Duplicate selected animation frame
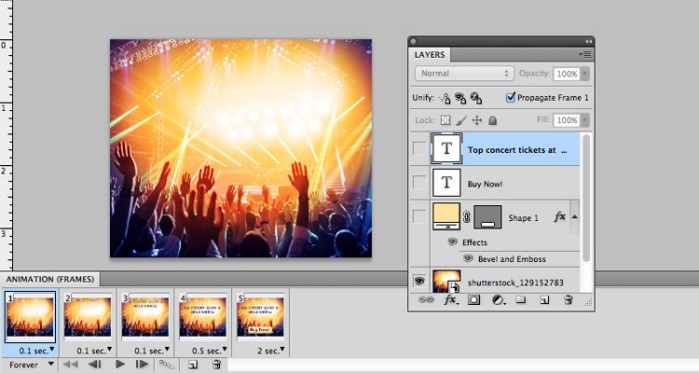The height and width of the screenshot is (373, 699). [193, 365]
